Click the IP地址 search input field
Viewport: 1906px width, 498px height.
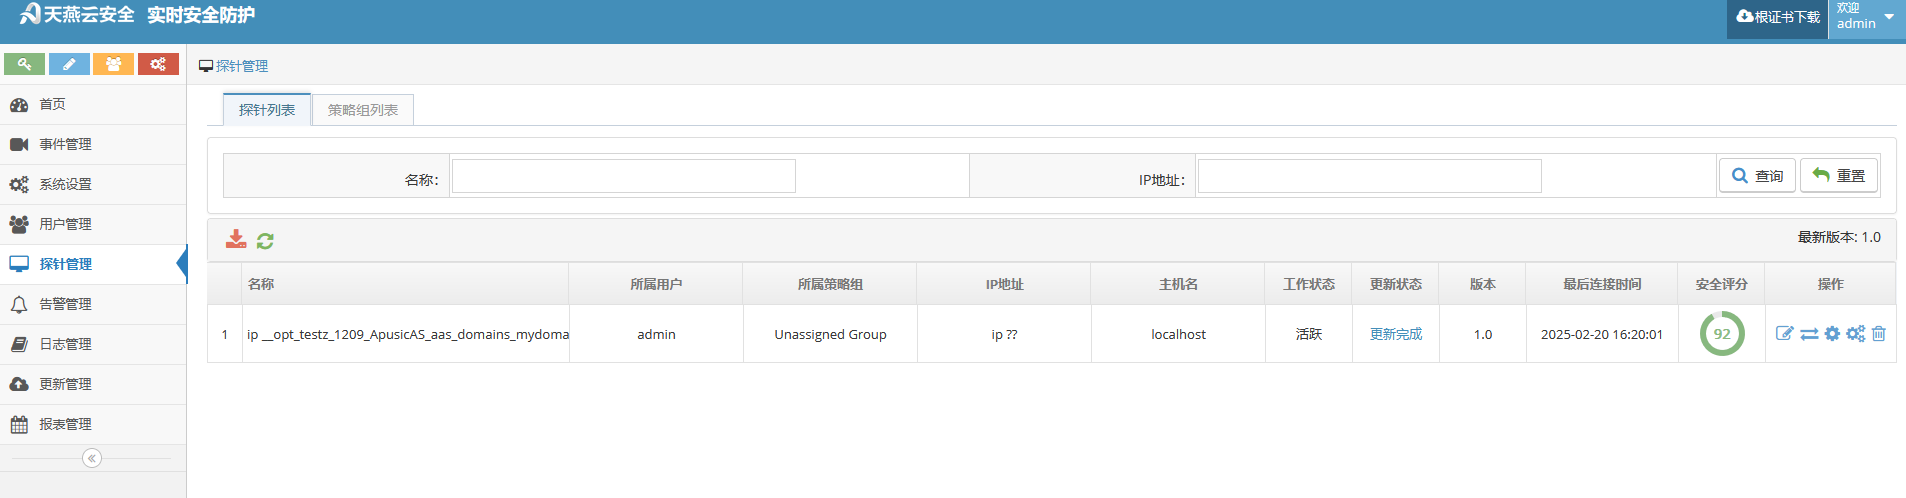pos(1370,176)
